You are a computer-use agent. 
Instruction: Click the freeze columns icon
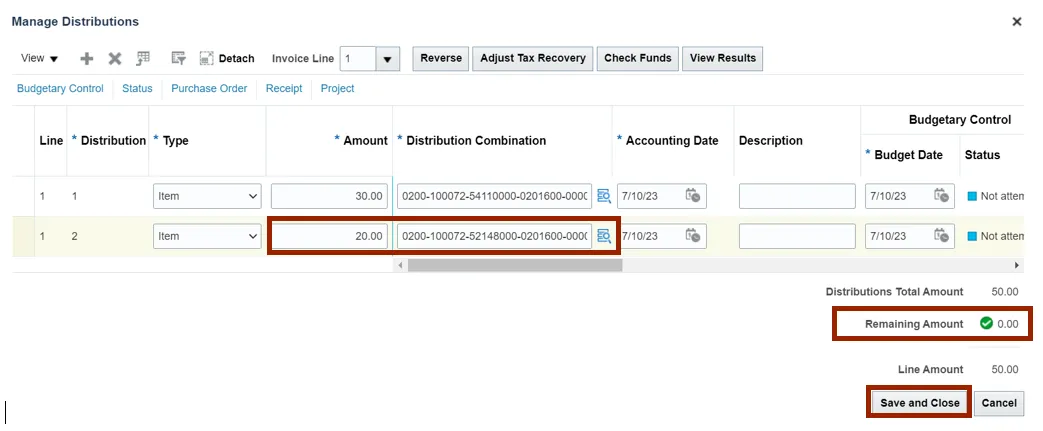point(143,59)
